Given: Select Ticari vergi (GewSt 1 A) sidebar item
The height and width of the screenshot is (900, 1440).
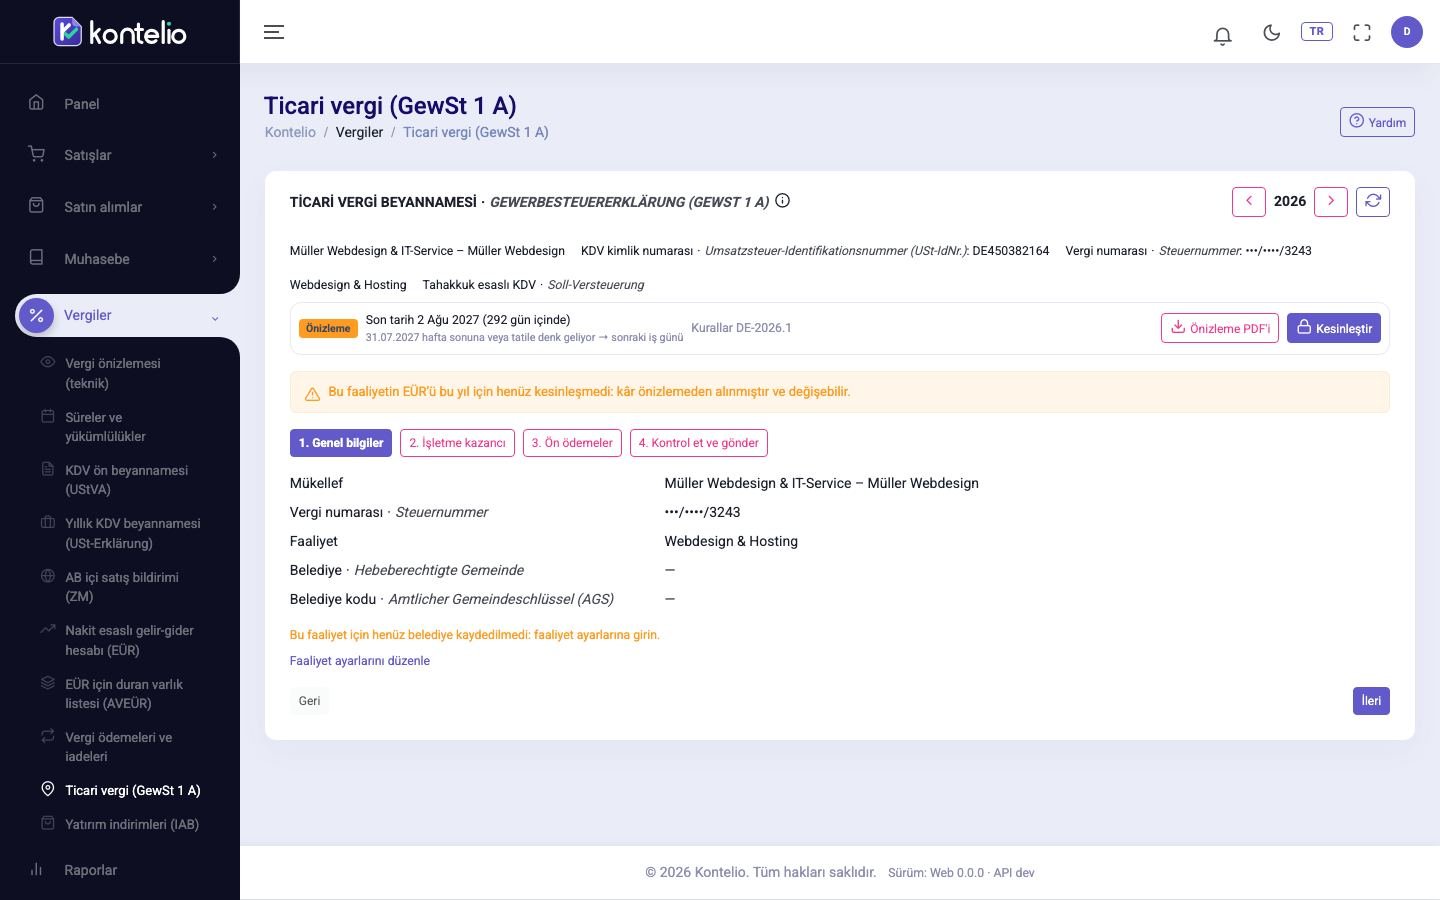Looking at the screenshot, I should tap(133, 790).
